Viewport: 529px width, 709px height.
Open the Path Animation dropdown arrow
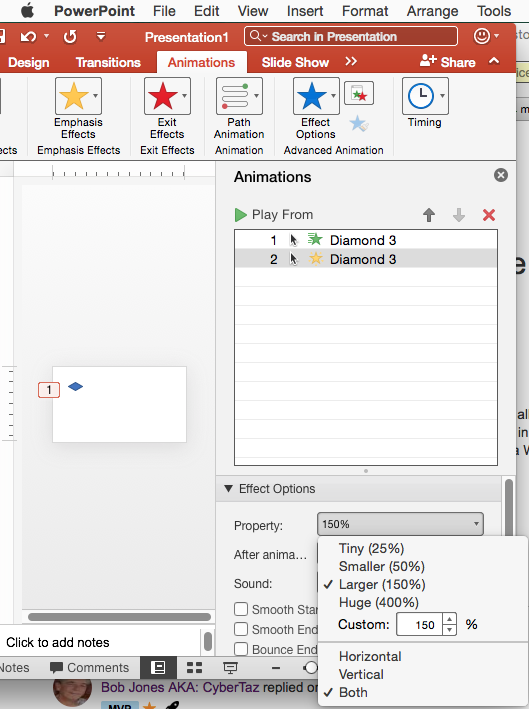pyautogui.click(x=256, y=96)
